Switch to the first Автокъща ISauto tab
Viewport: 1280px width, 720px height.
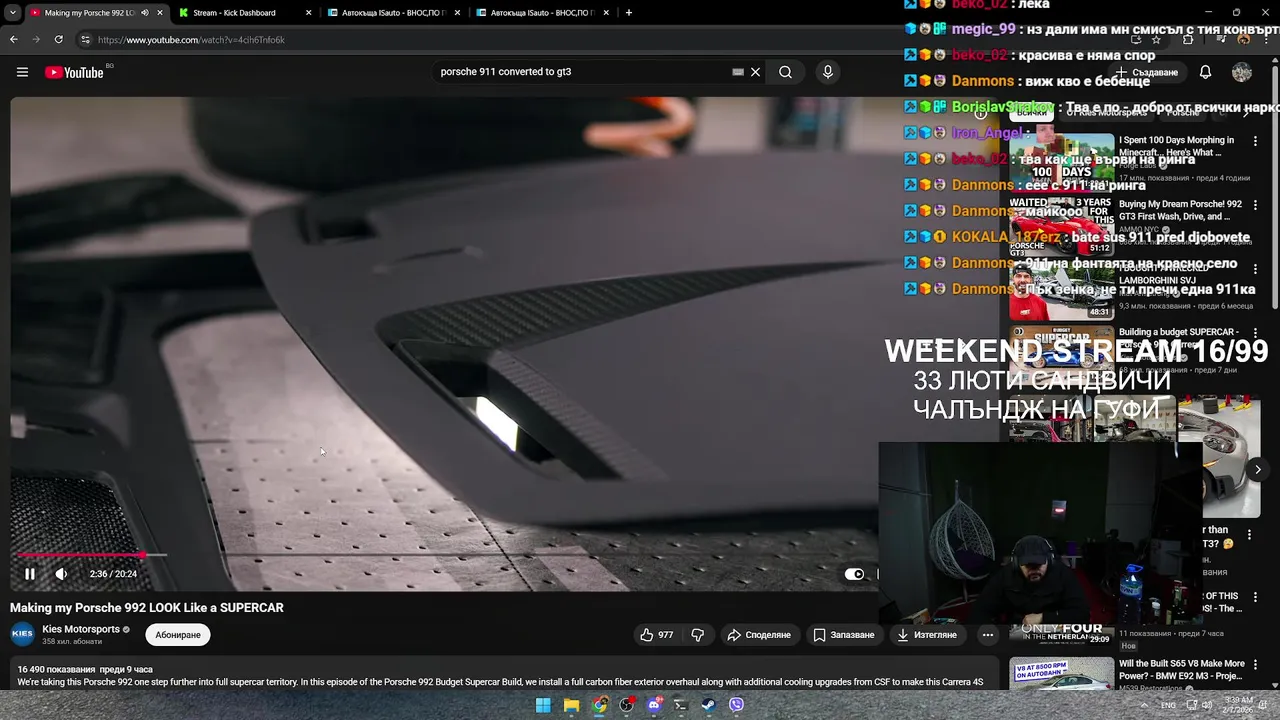(x=394, y=13)
